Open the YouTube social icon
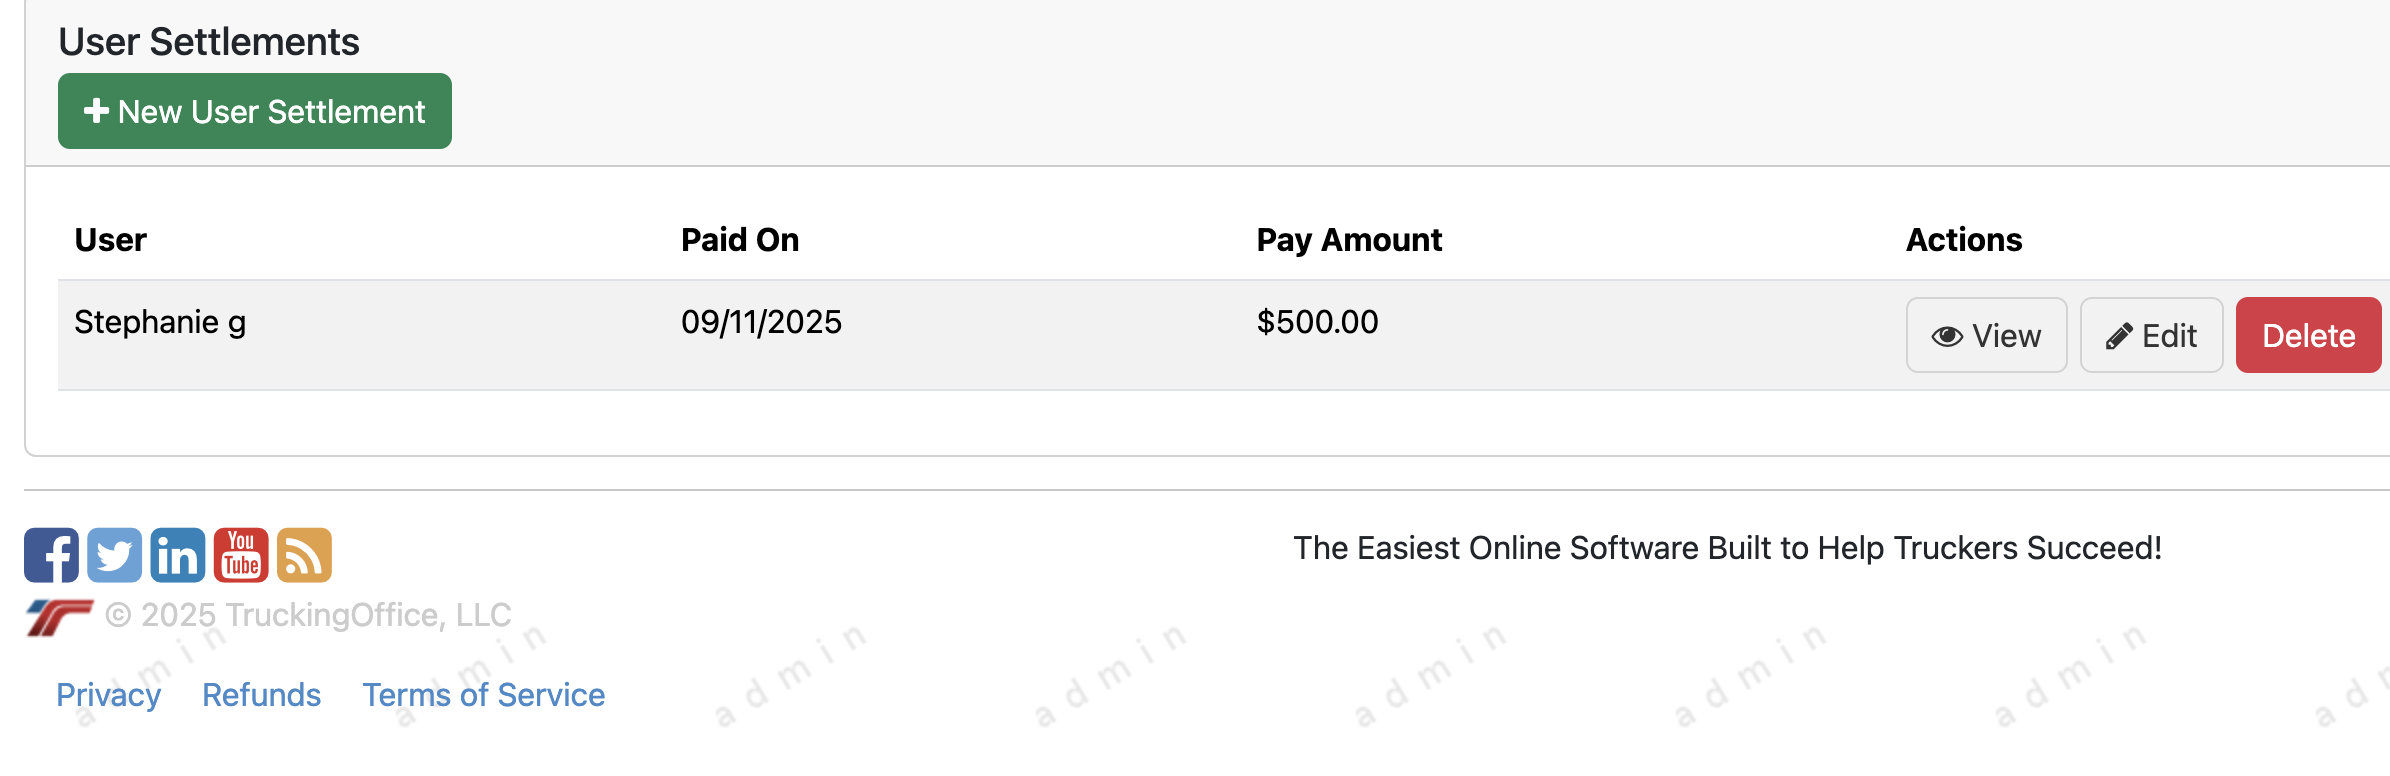This screenshot has width=2390, height=776. tap(241, 555)
